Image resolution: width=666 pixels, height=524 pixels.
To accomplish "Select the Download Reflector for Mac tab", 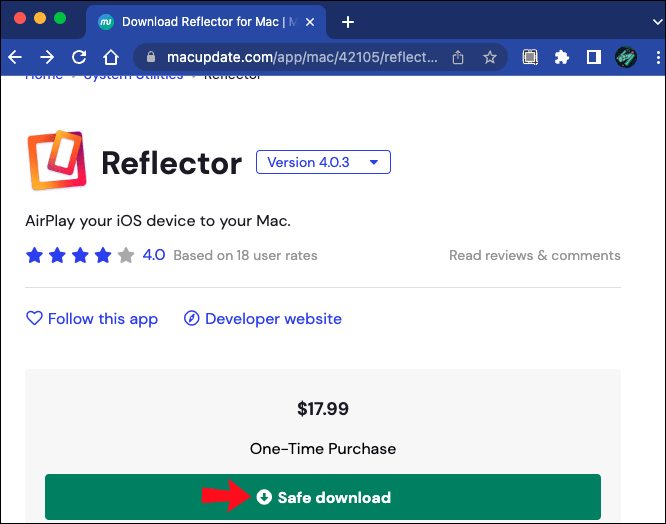I will (x=206, y=22).
